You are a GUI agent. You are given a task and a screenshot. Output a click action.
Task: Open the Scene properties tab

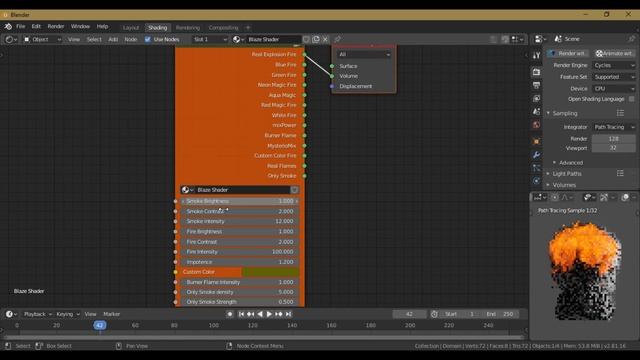click(x=536, y=111)
